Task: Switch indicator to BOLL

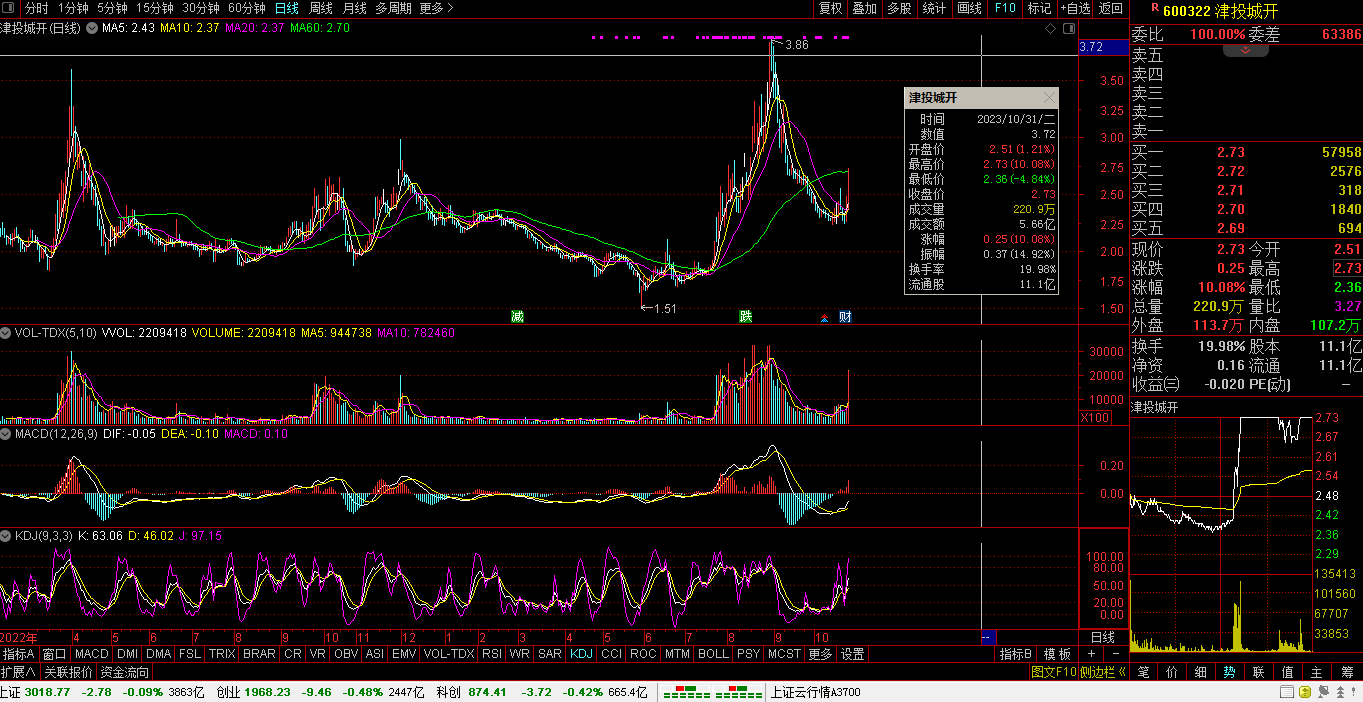Action: click(x=713, y=654)
